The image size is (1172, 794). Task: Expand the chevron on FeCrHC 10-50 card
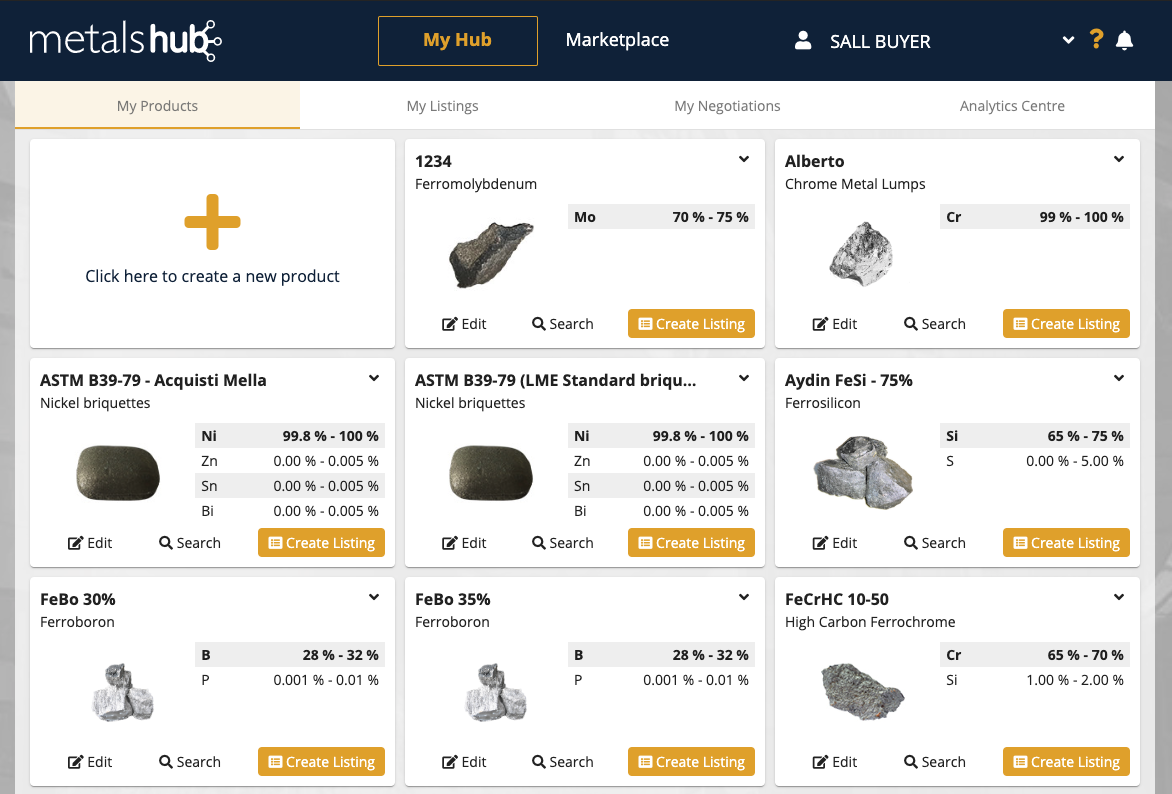1117,596
